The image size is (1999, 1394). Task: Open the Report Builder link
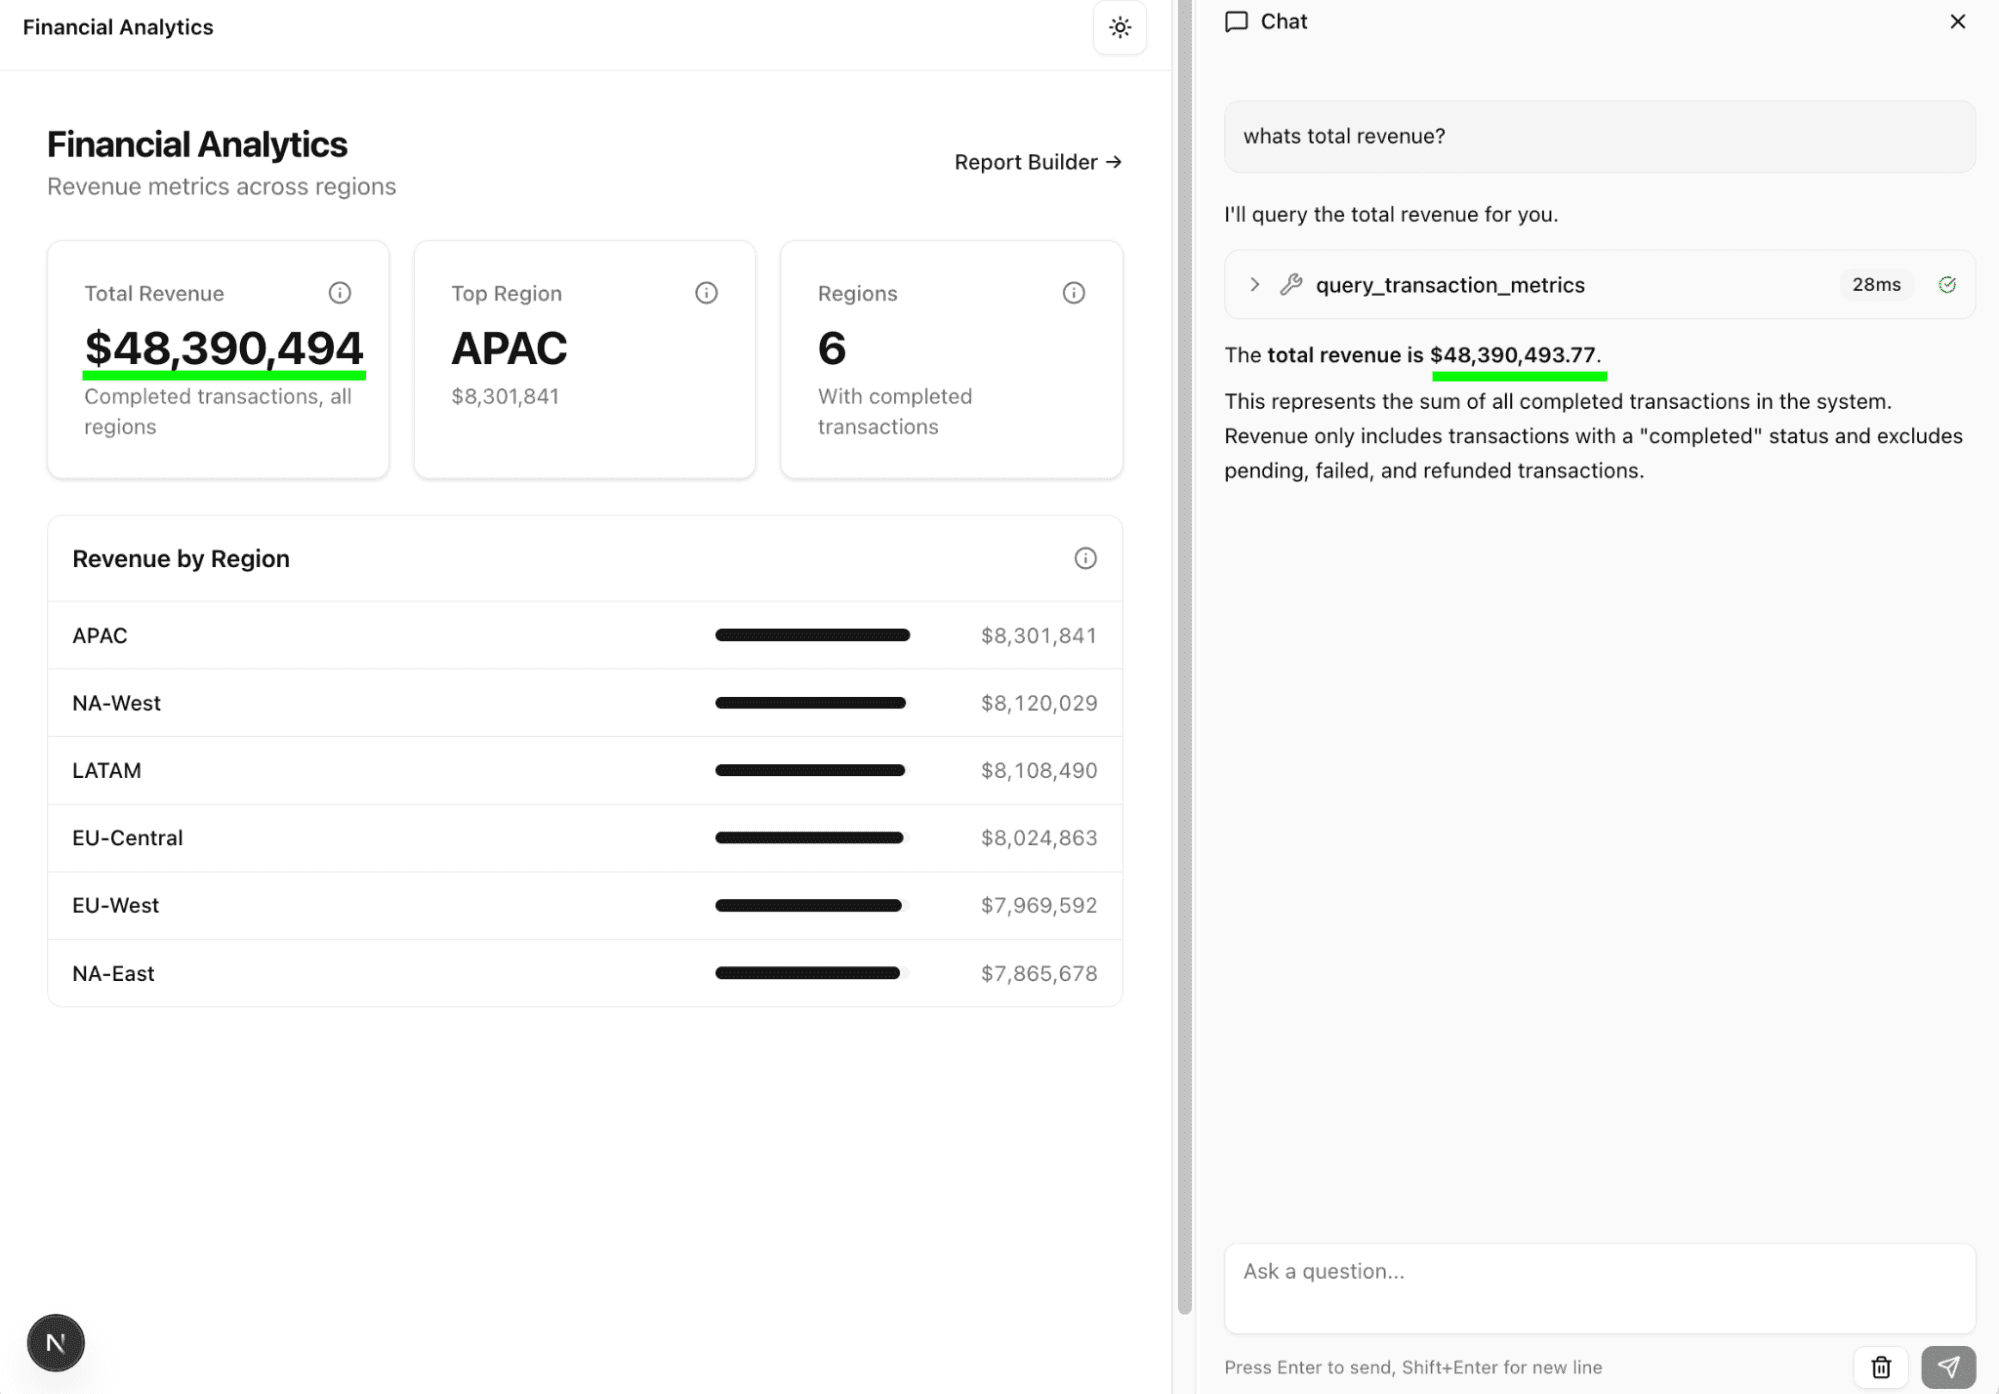click(x=1037, y=162)
